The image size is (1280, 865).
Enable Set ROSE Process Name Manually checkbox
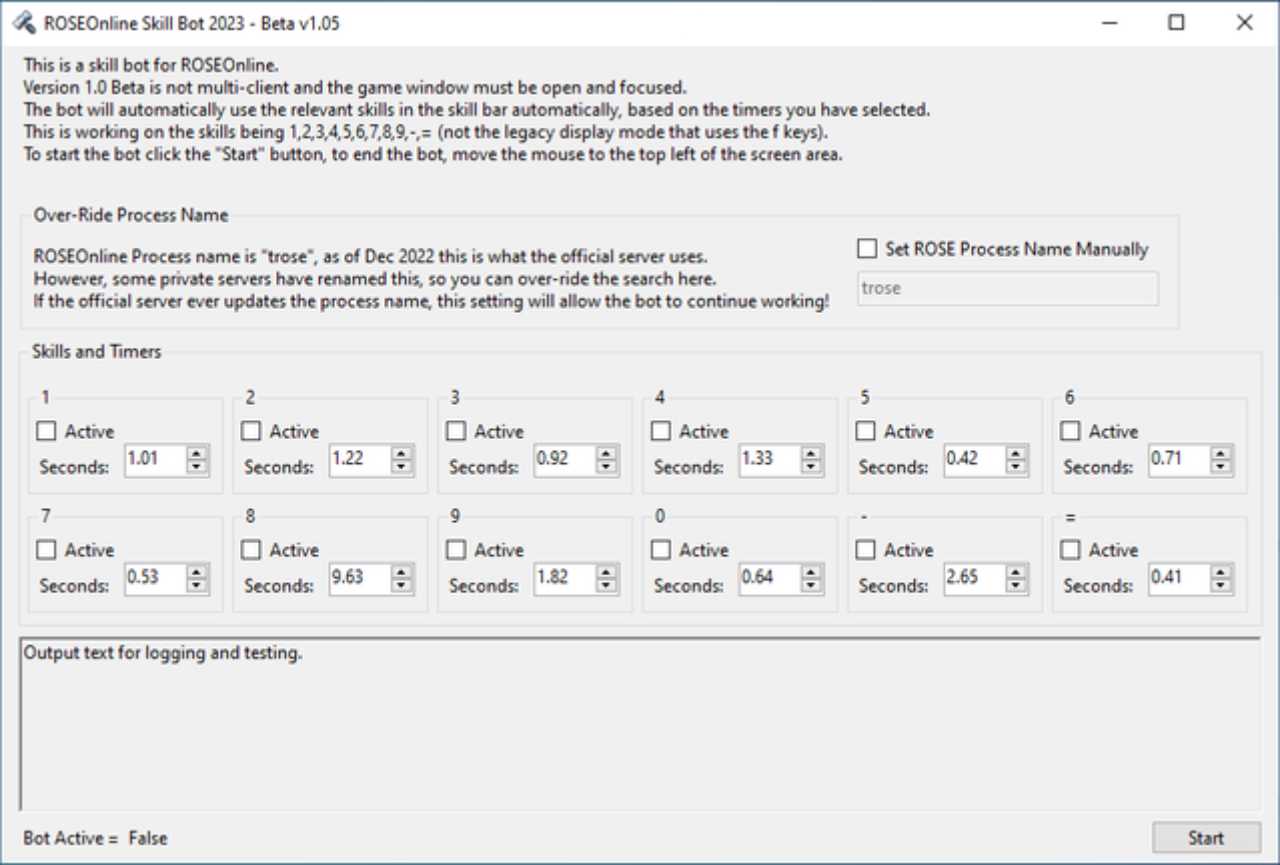click(867, 249)
